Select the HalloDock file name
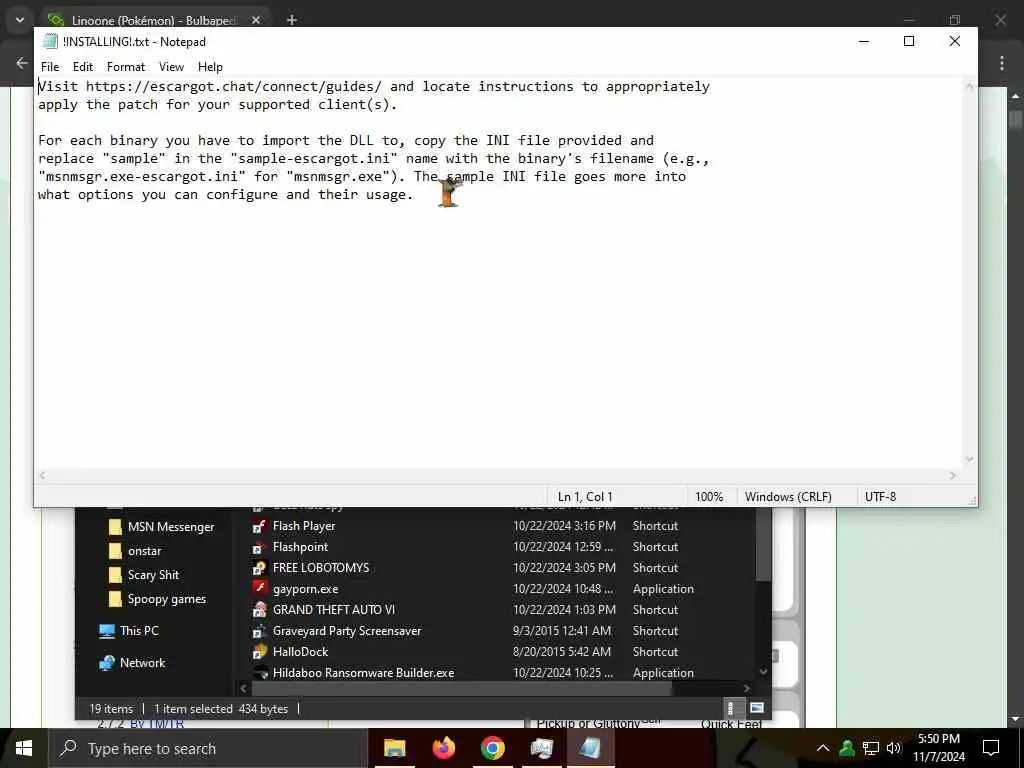This screenshot has height=768, width=1024. click(x=300, y=652)
